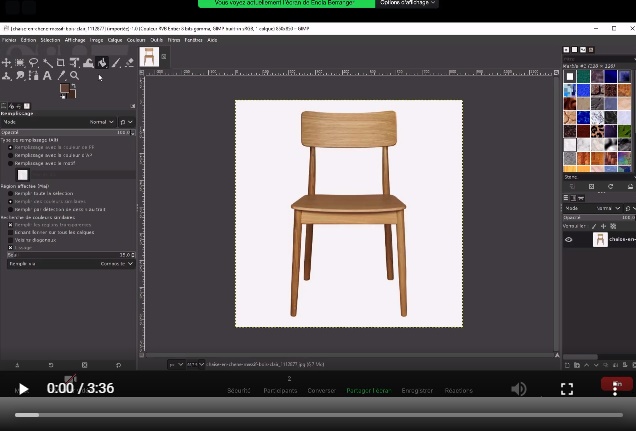Choose the Free Select lasso tool
Image resolution: width=636 pixels, height=431 pixels.
[x=34, y=63]
